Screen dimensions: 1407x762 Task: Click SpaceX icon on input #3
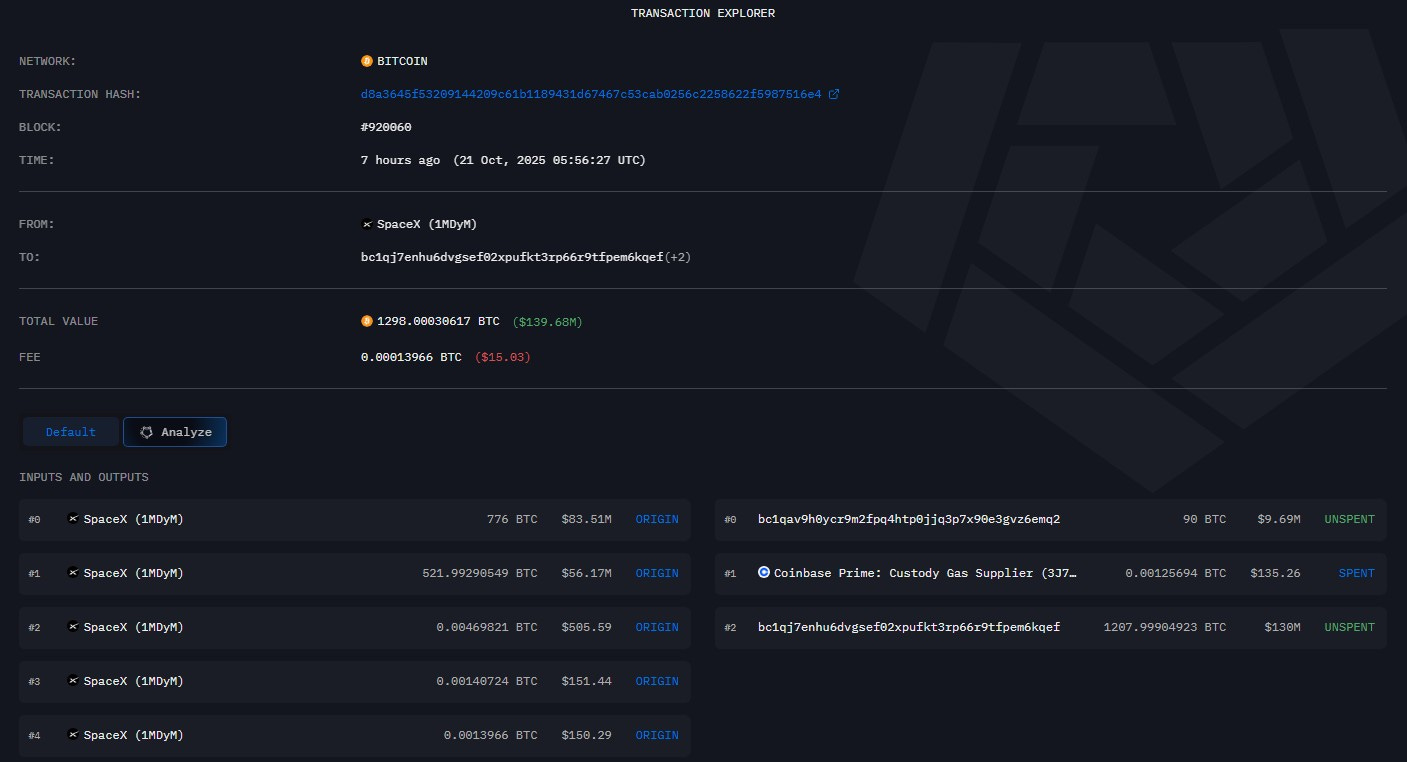[73, 681]
